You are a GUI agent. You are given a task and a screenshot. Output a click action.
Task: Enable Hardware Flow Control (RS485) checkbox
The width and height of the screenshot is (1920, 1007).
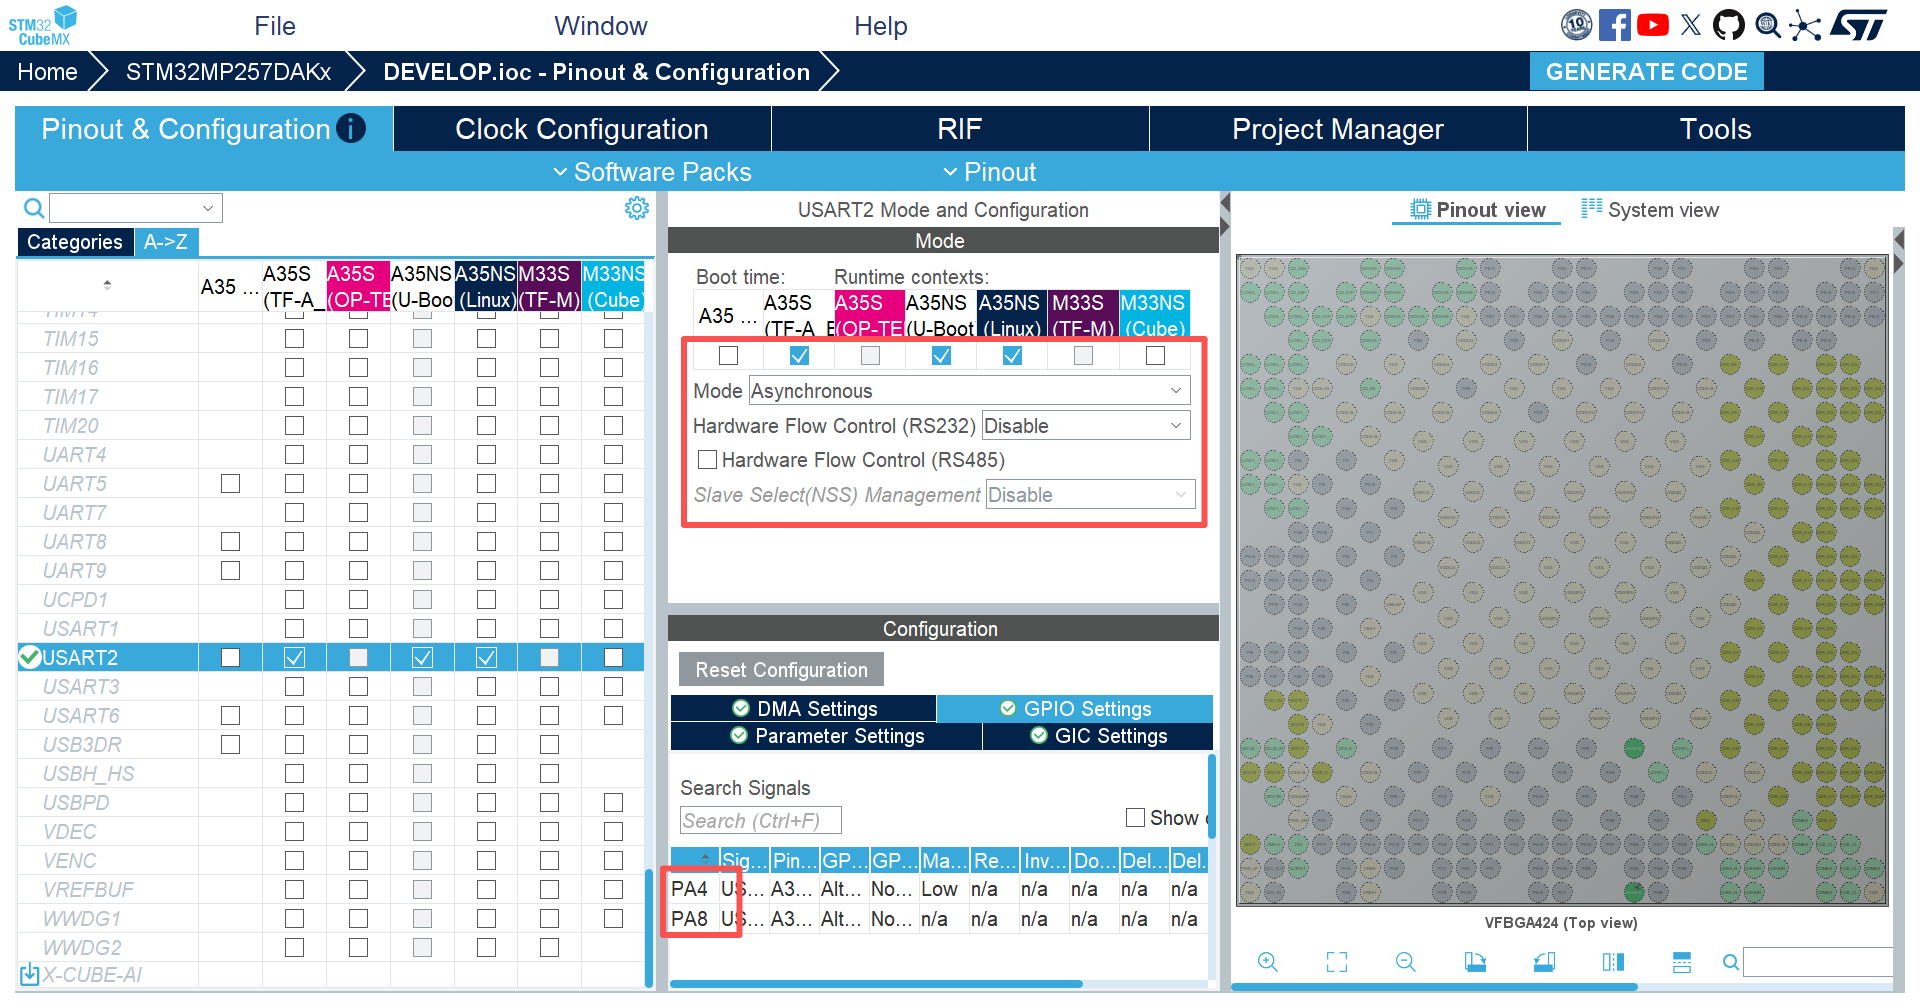pyautogui.click(x=707, y=460)
